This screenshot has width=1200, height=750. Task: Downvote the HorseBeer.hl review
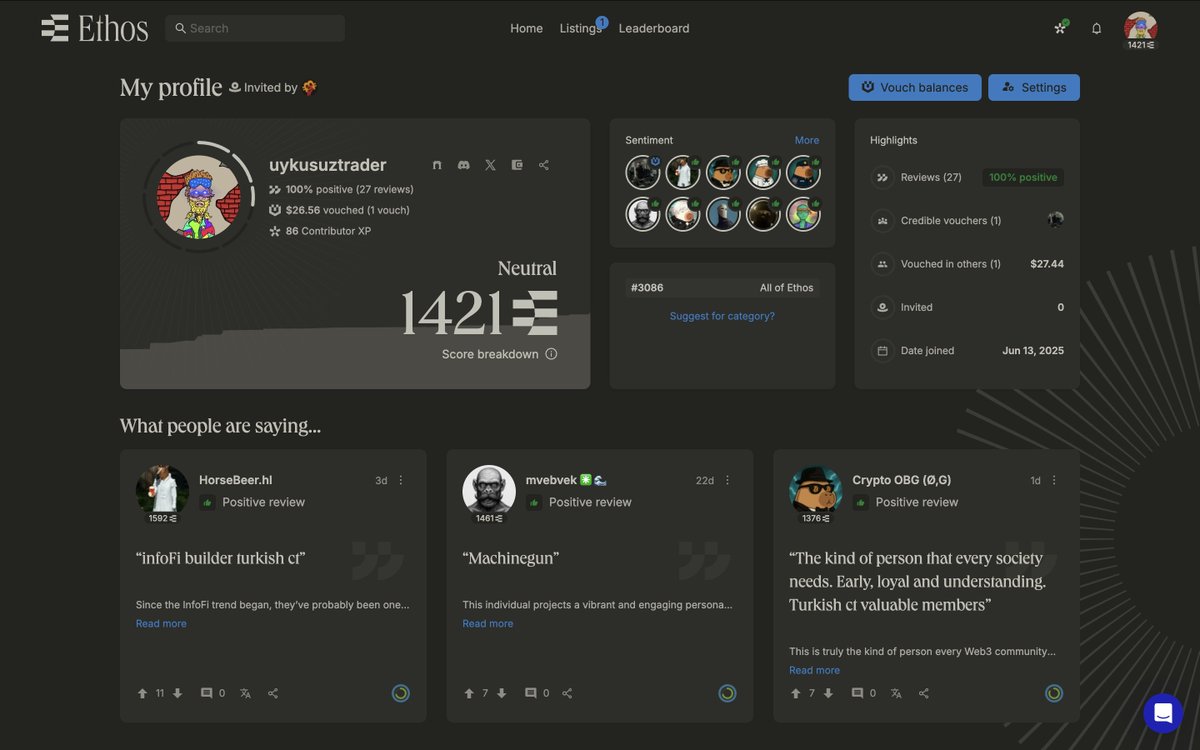(x=177, y=693)
